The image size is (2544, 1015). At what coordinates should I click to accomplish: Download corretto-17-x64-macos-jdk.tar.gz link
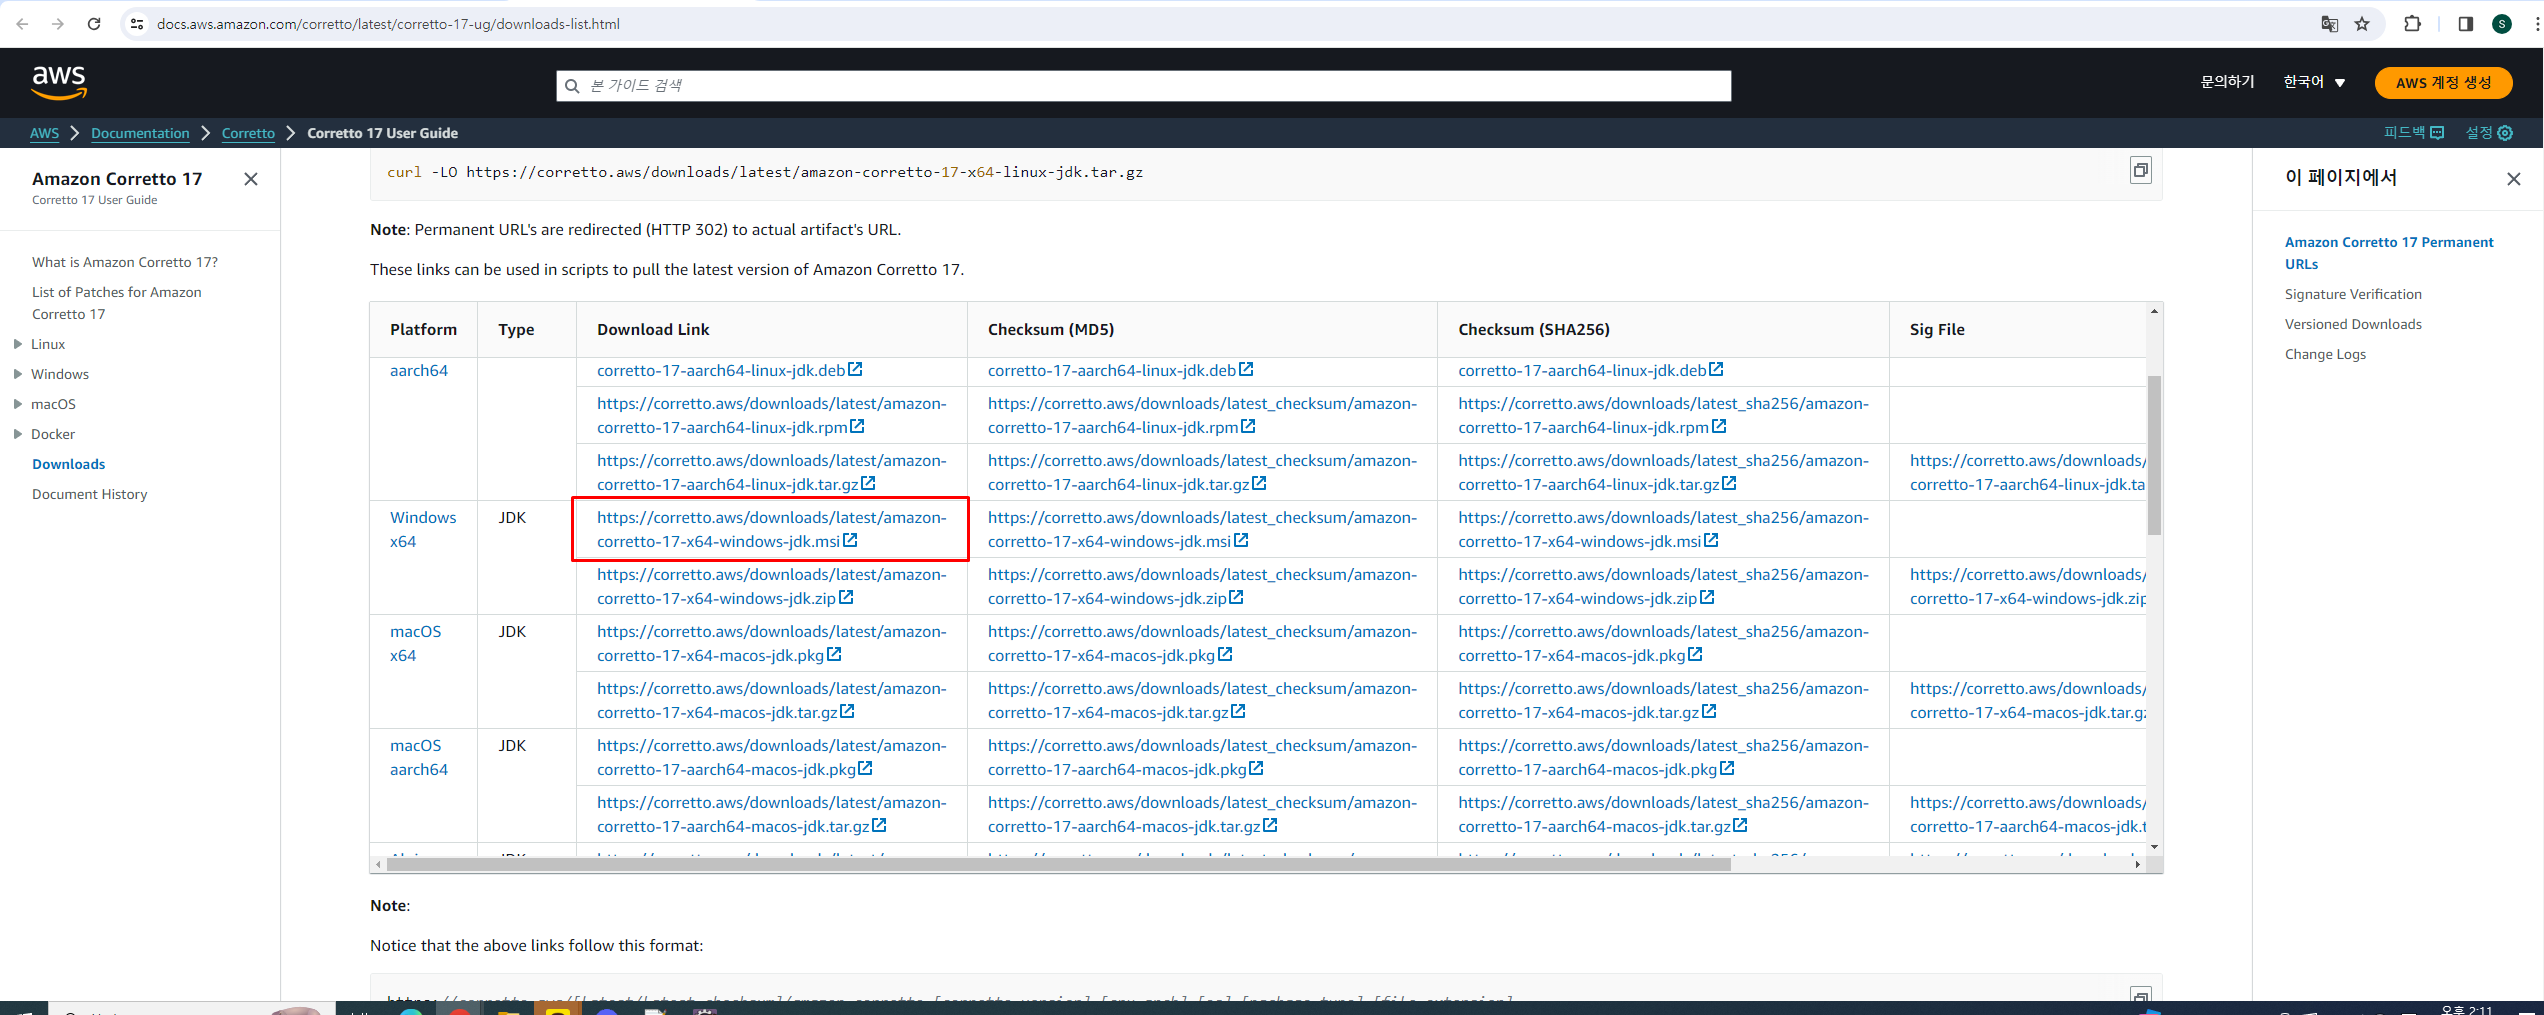[771, 700]
